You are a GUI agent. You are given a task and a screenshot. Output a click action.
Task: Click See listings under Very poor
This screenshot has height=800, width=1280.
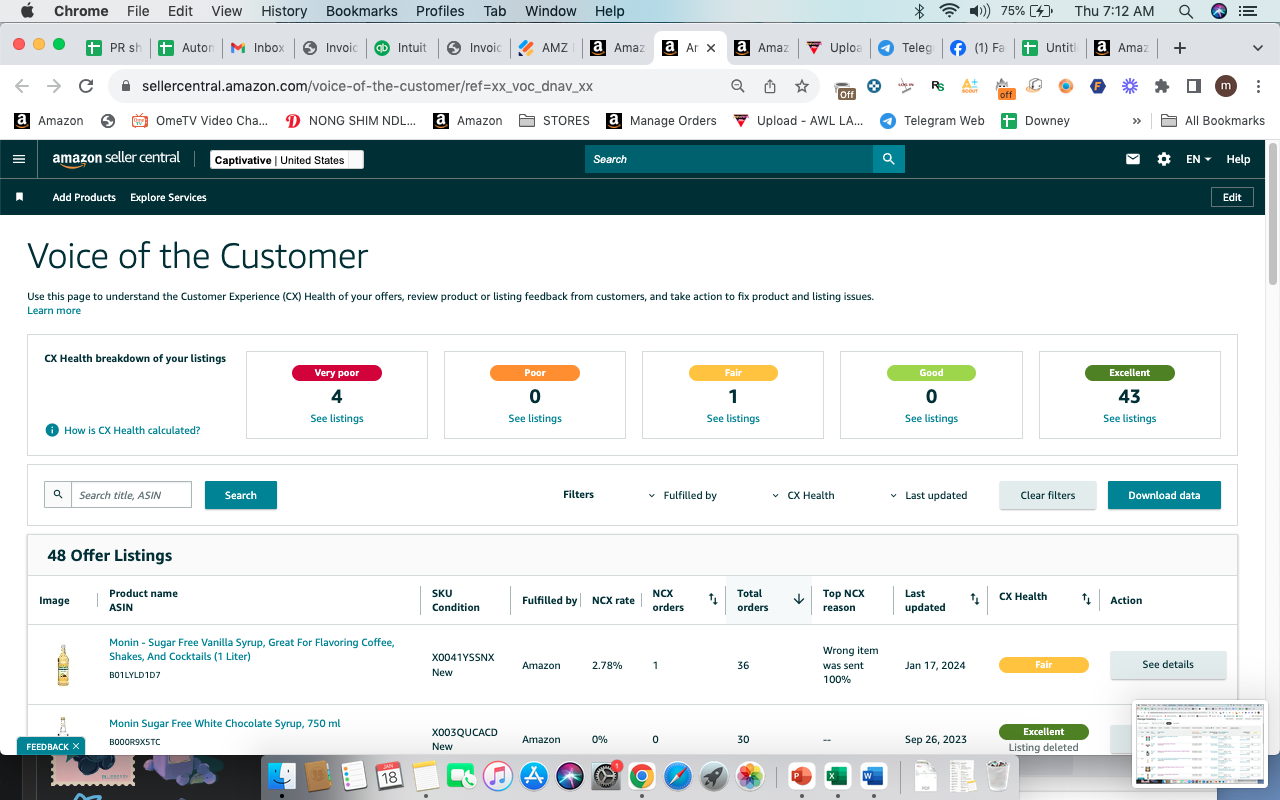click(x=337, y=419)
